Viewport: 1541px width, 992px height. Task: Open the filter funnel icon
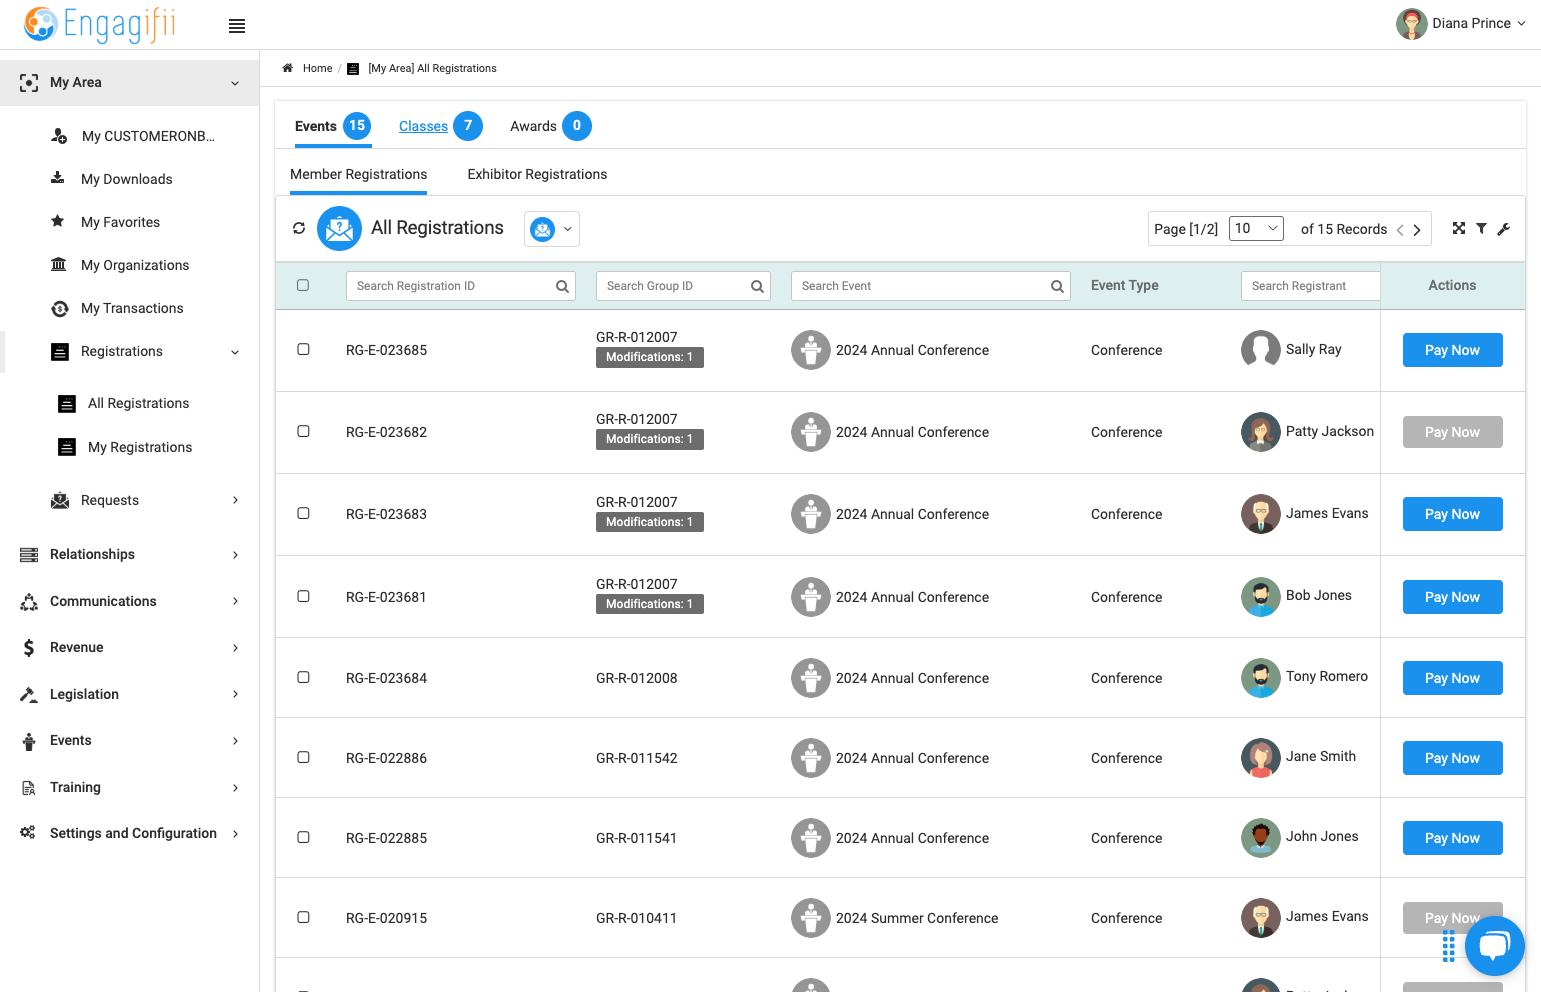coord(1481,228)
